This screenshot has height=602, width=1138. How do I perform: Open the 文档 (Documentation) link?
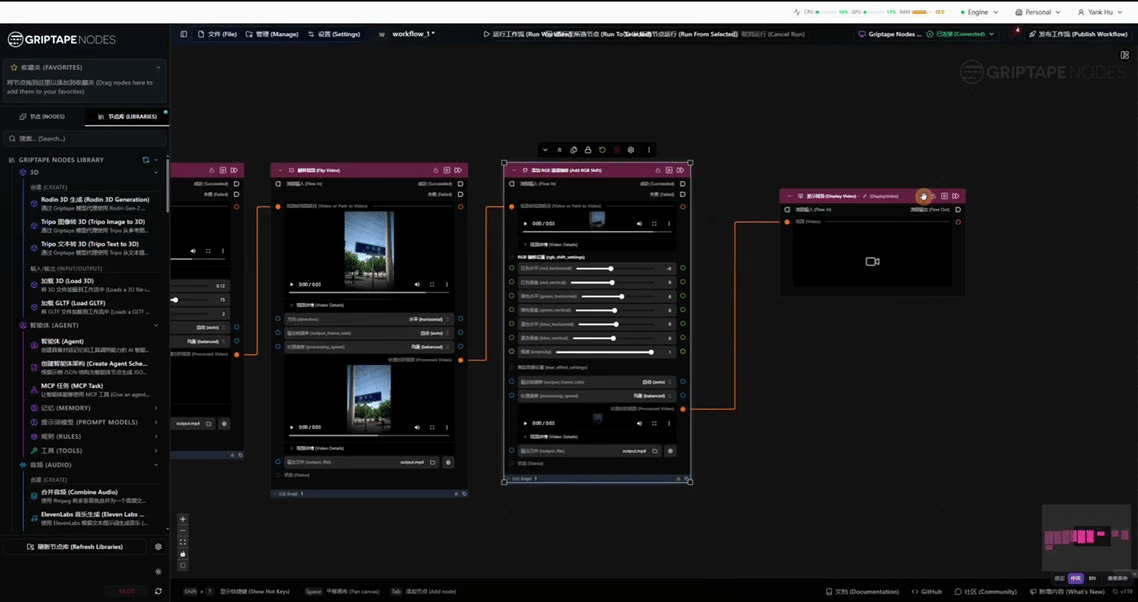coord(864,592)
